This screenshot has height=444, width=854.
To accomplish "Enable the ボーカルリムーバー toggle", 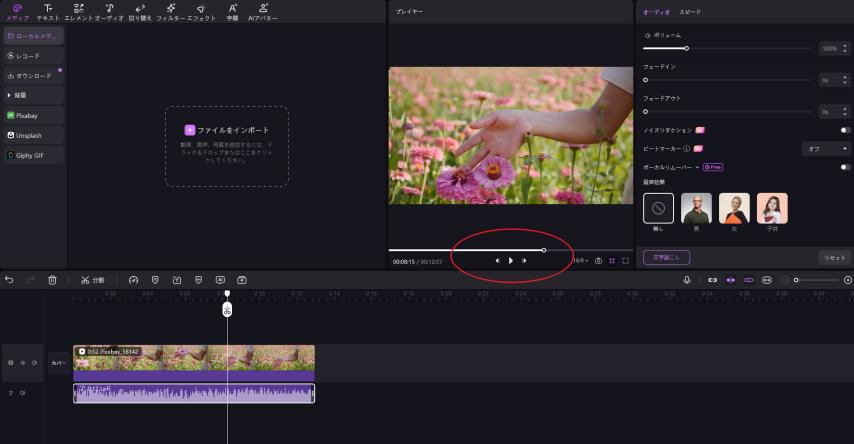I will (845, 167).
